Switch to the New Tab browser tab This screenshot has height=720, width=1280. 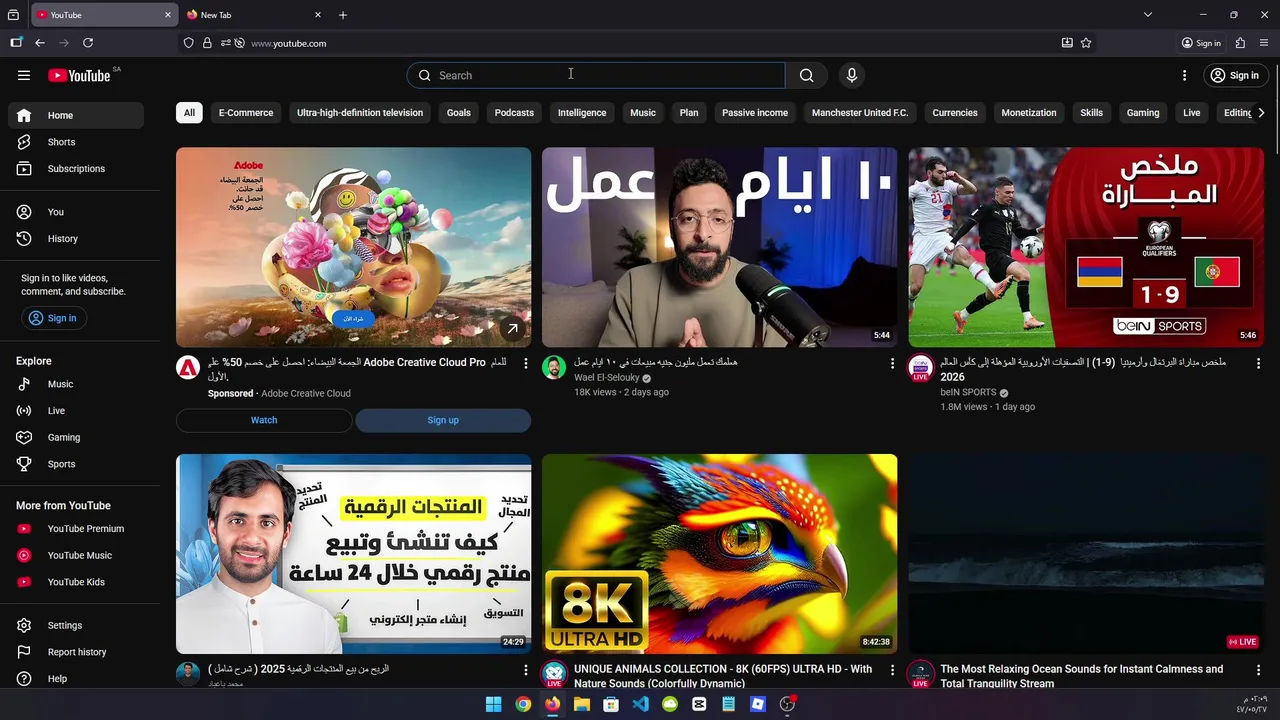pos(255,15)
